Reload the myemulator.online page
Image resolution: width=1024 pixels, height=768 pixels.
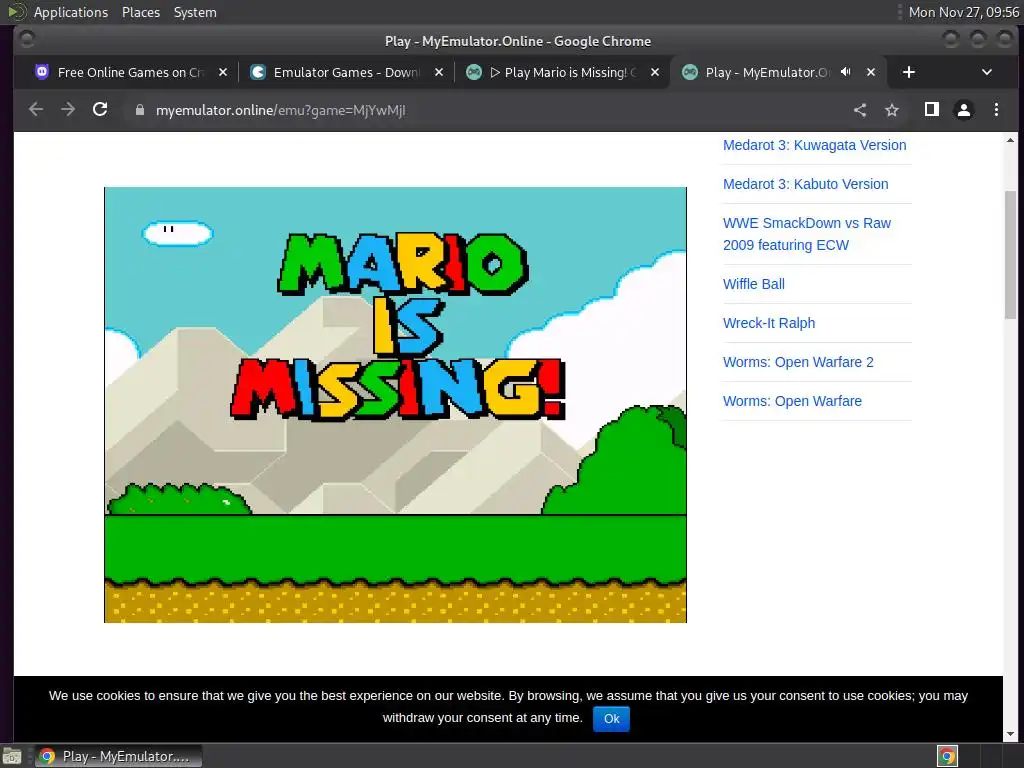[100, 110]
